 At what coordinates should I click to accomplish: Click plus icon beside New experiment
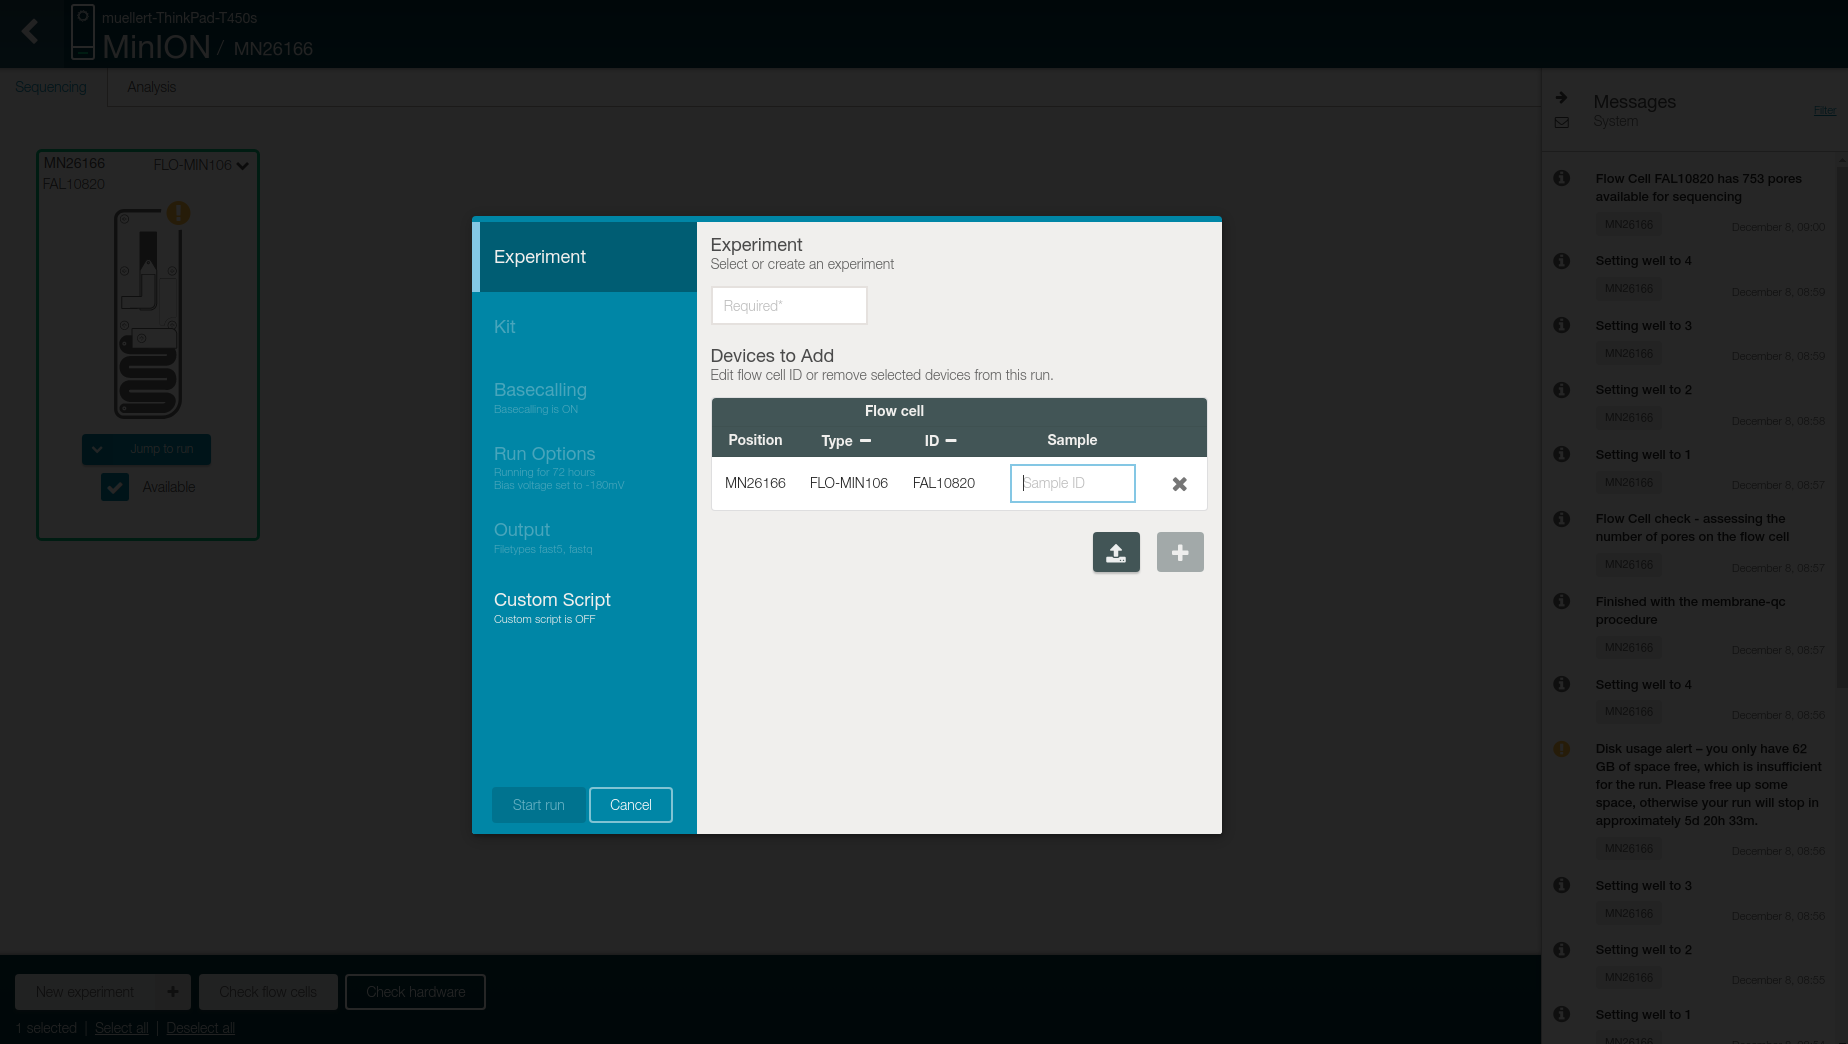[x=173, y=992]
